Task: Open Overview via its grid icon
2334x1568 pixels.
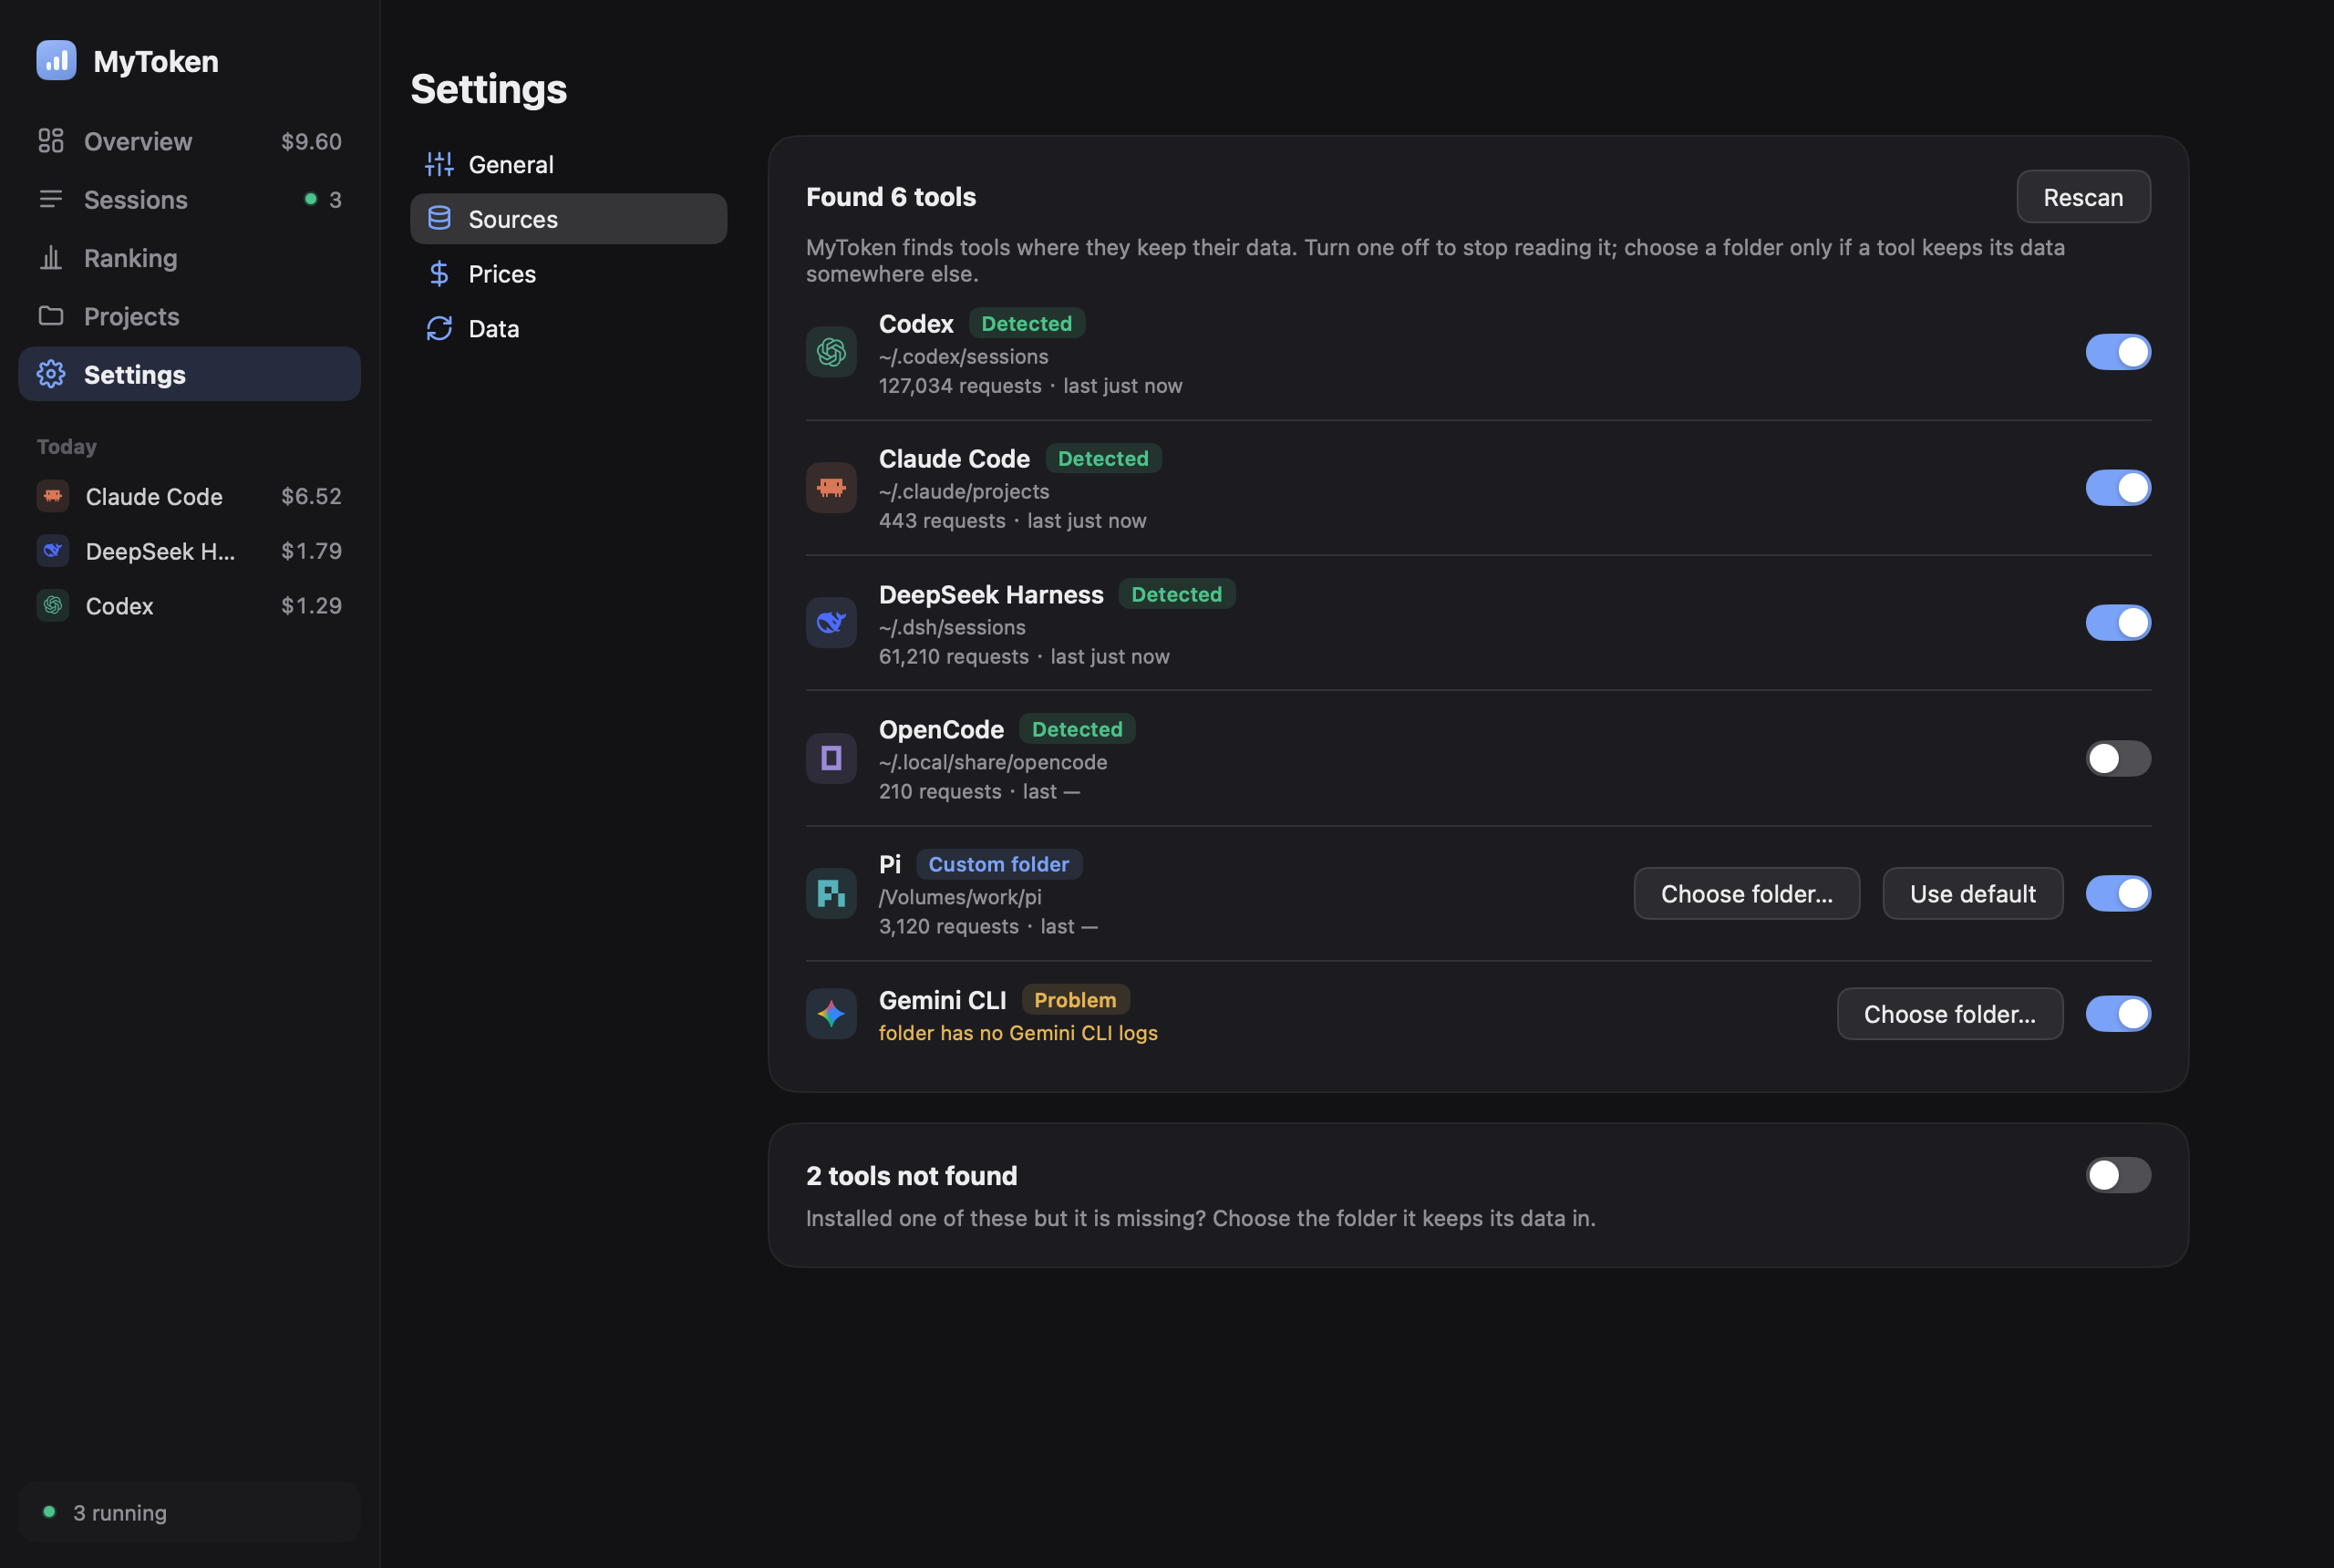Action: pos(51,141)
